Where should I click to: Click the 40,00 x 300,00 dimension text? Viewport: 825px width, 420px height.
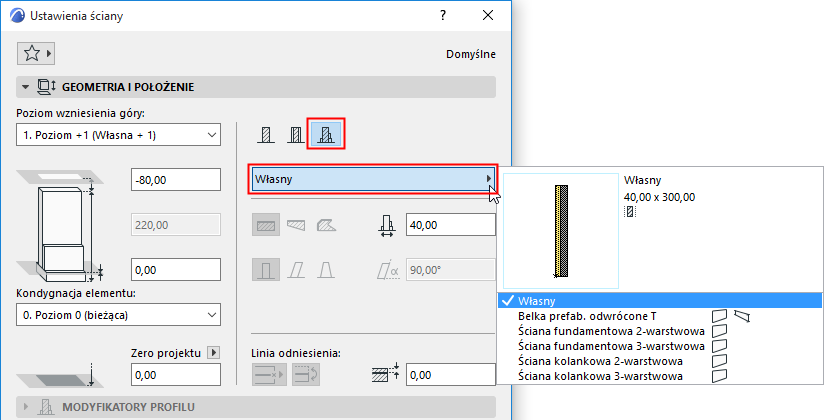[x=660, y=197]
